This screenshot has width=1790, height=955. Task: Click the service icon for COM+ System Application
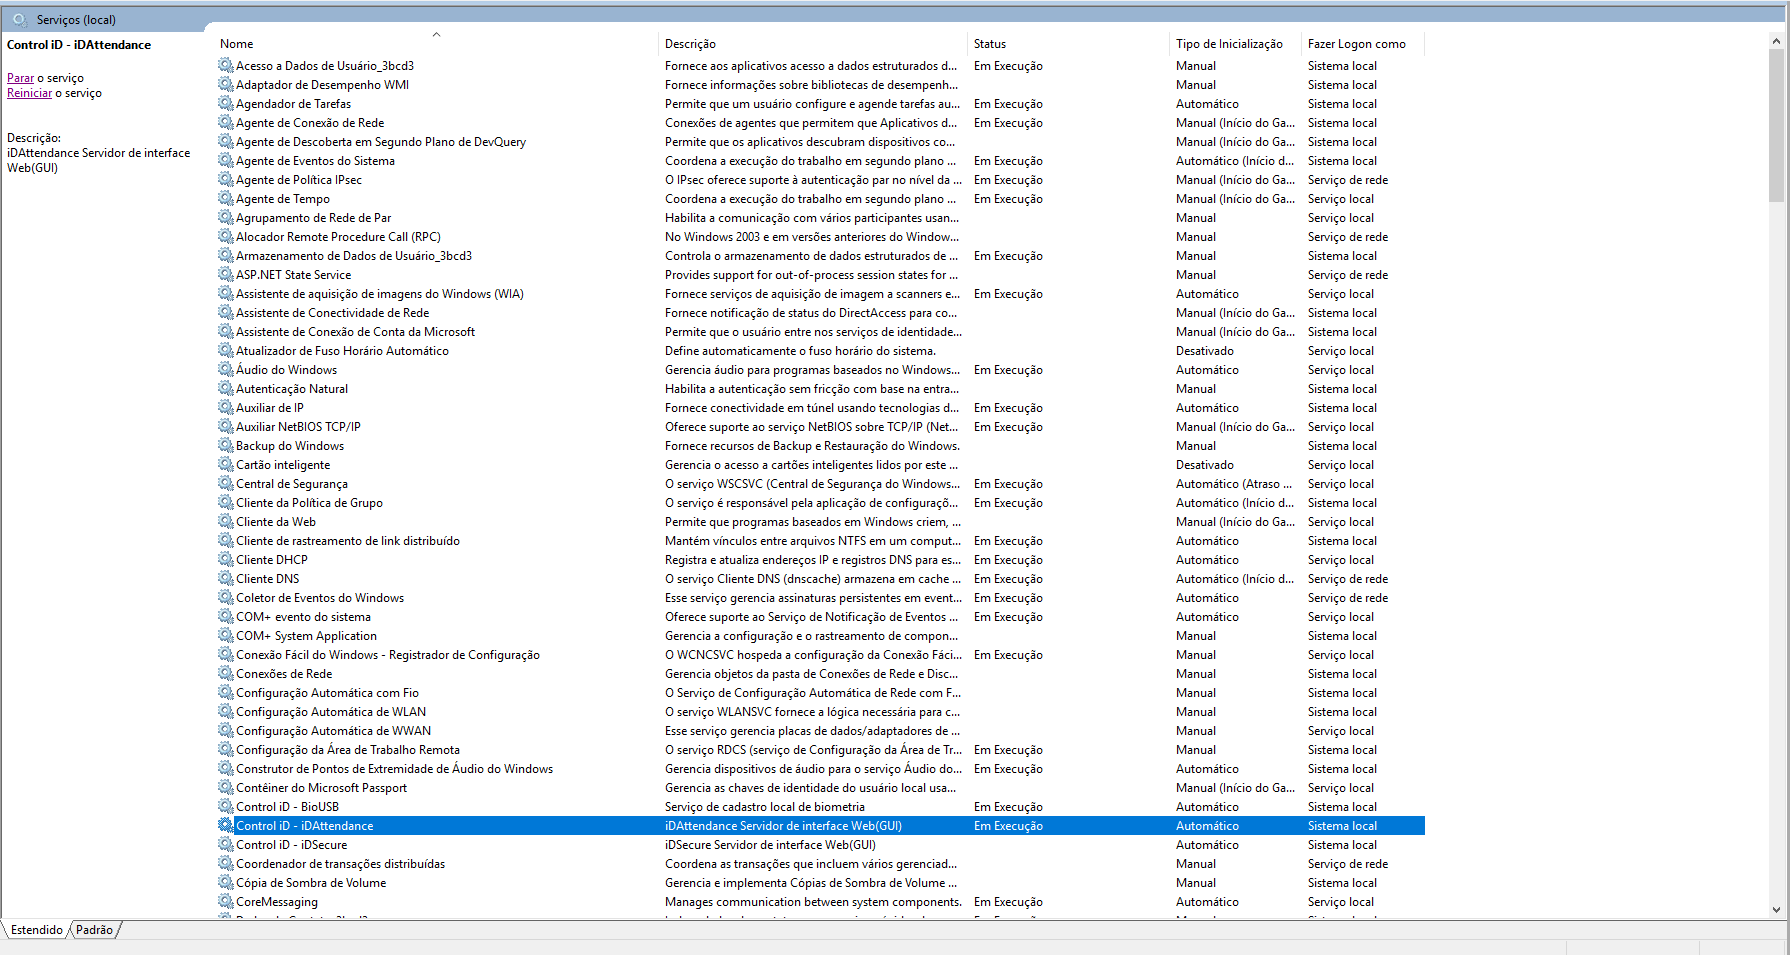[x=226, y=635]
